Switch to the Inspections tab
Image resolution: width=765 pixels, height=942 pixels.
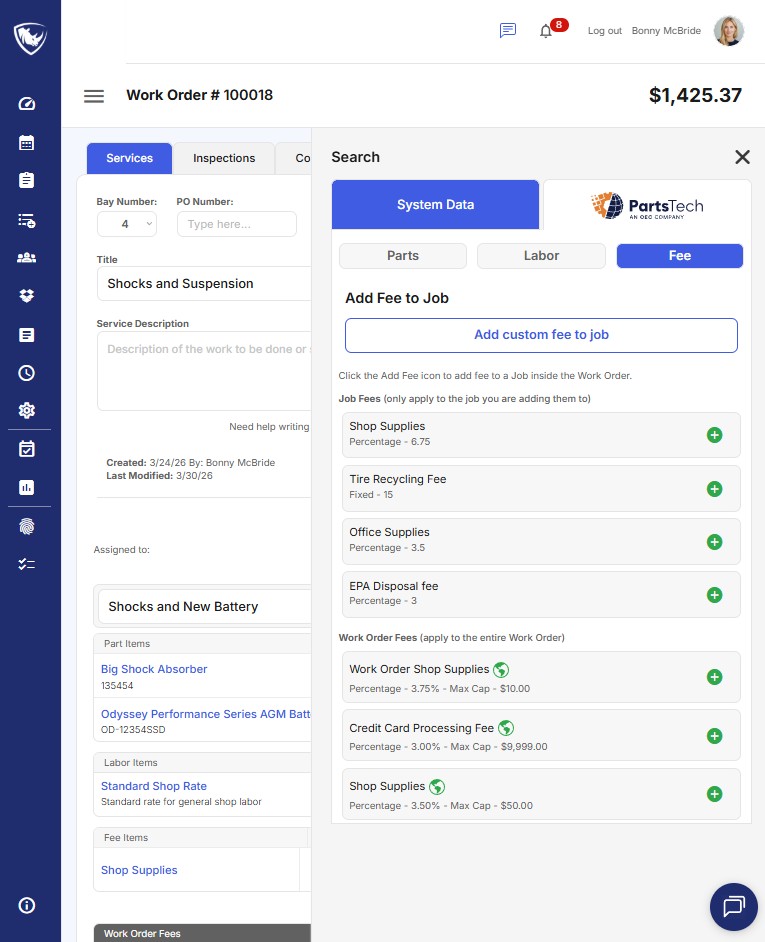point(223,158)
